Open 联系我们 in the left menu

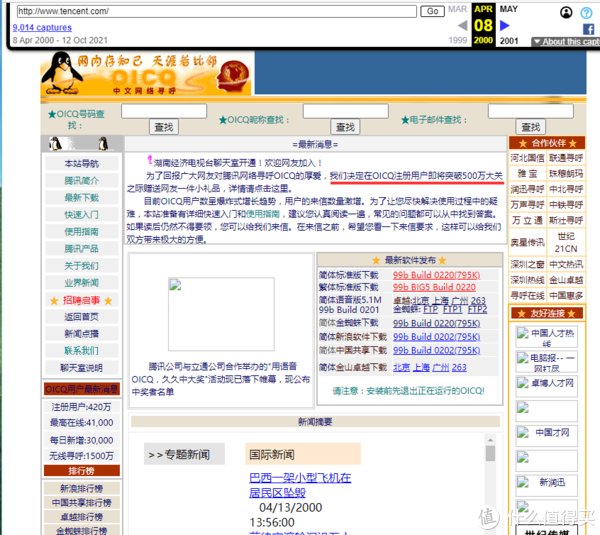click(82, 351)
